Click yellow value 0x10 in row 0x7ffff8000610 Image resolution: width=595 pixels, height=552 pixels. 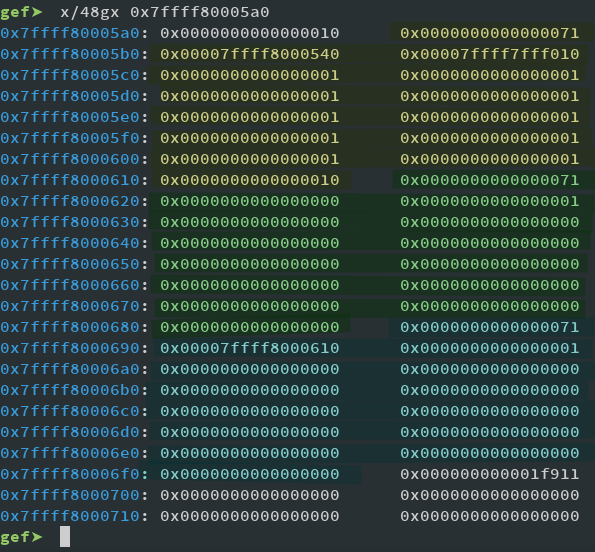pos(250,180)
